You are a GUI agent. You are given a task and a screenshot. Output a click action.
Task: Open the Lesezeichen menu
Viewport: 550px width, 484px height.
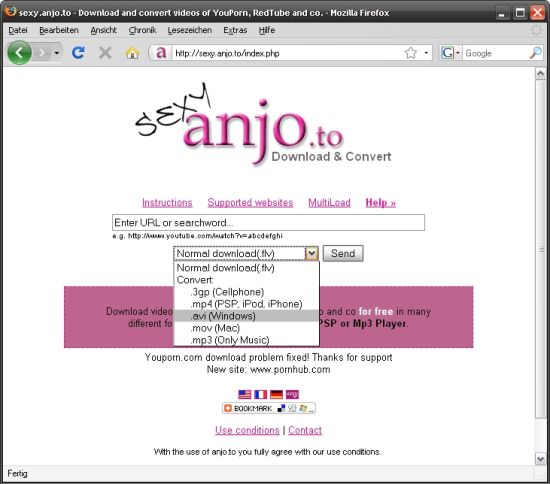190,30
